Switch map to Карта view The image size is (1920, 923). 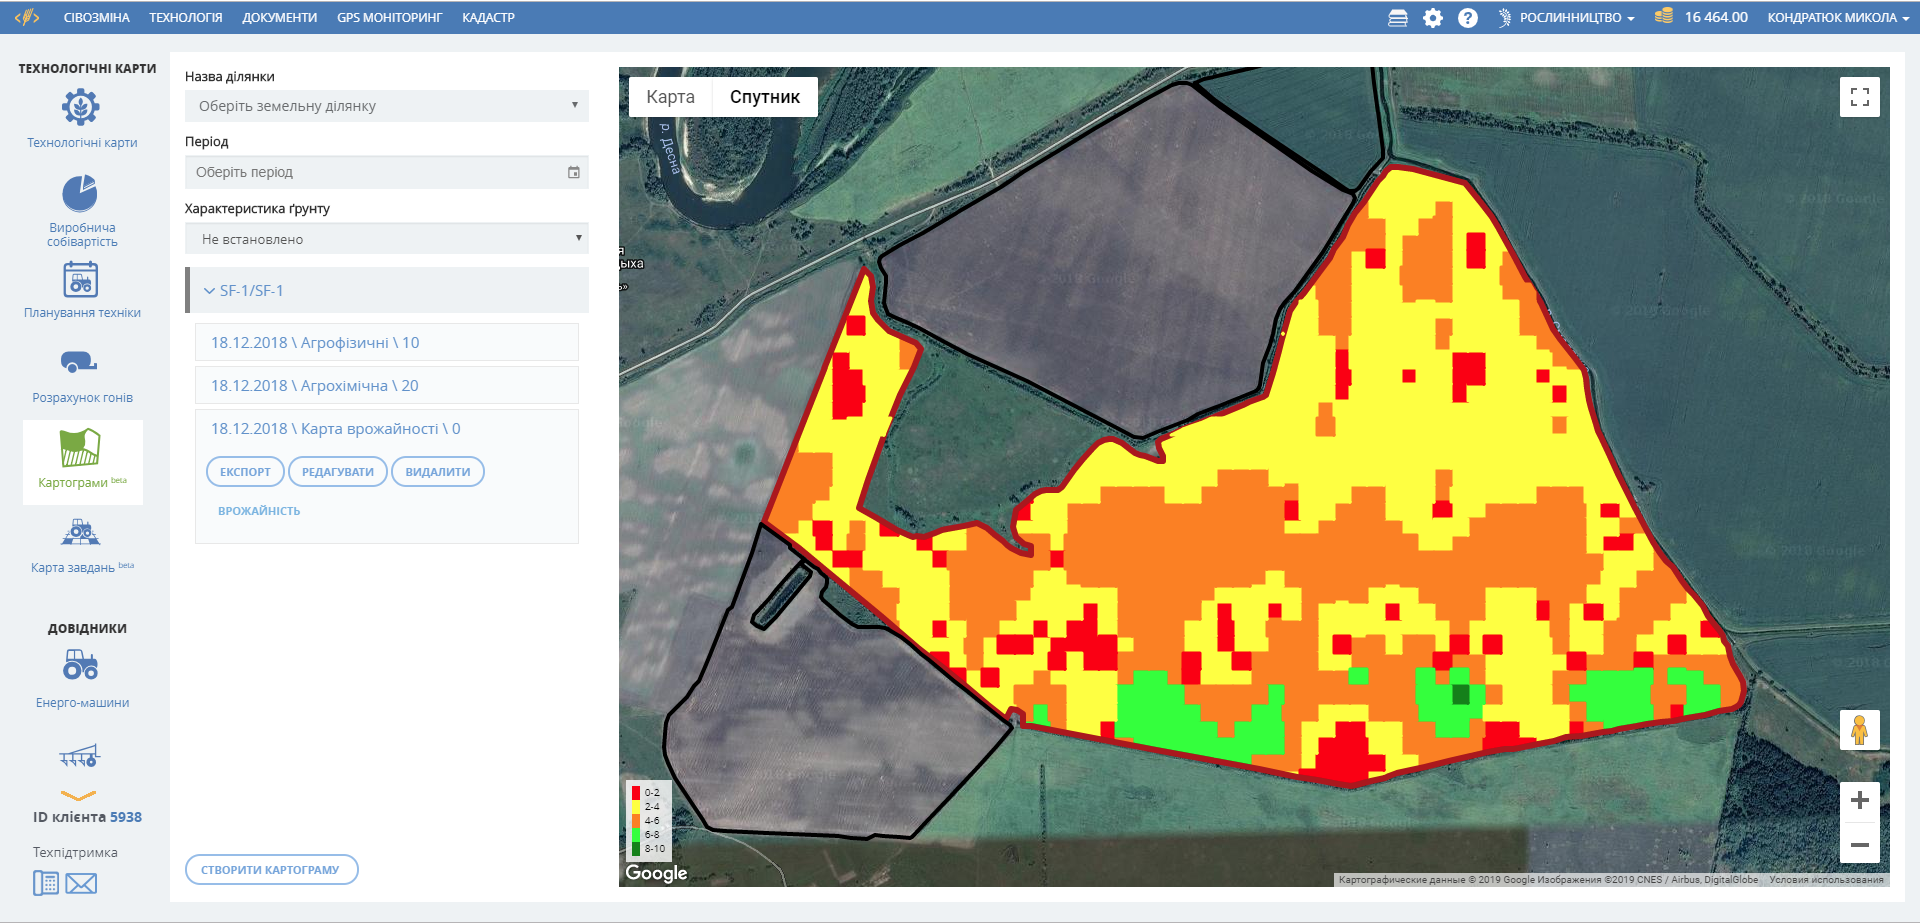click(670, 97)
